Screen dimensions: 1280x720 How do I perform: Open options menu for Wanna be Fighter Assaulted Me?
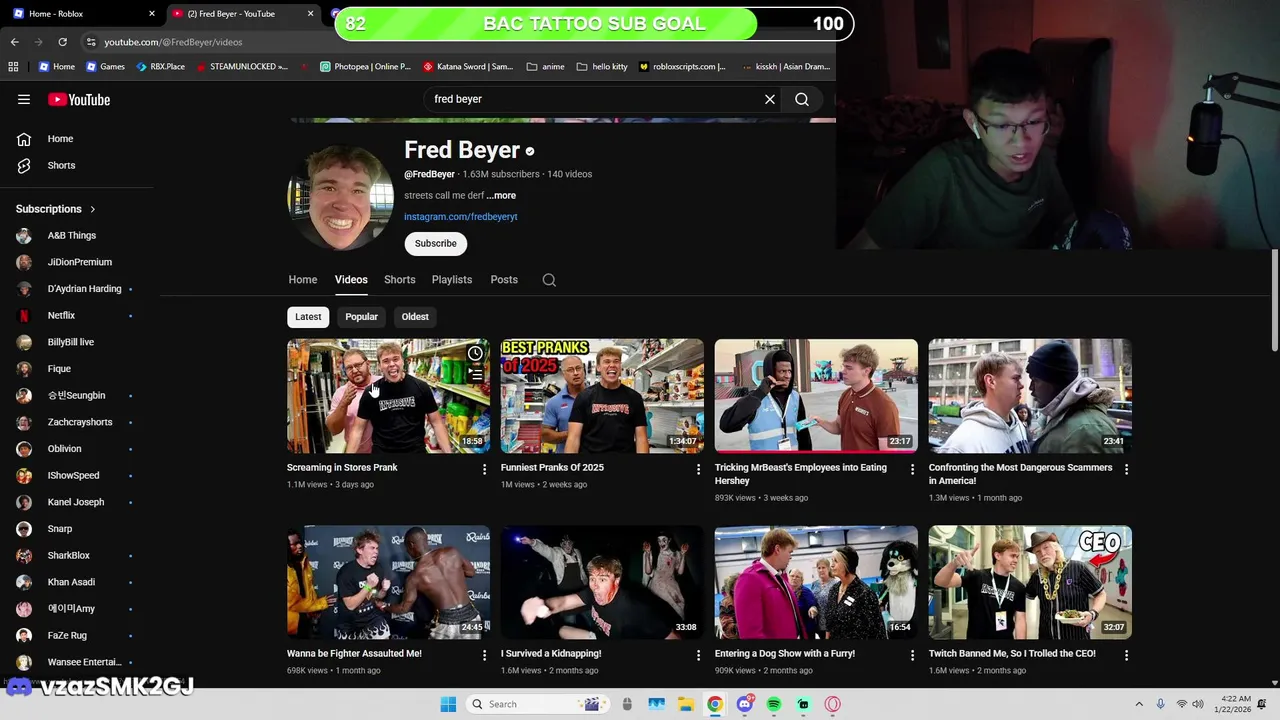coord(484,655)
